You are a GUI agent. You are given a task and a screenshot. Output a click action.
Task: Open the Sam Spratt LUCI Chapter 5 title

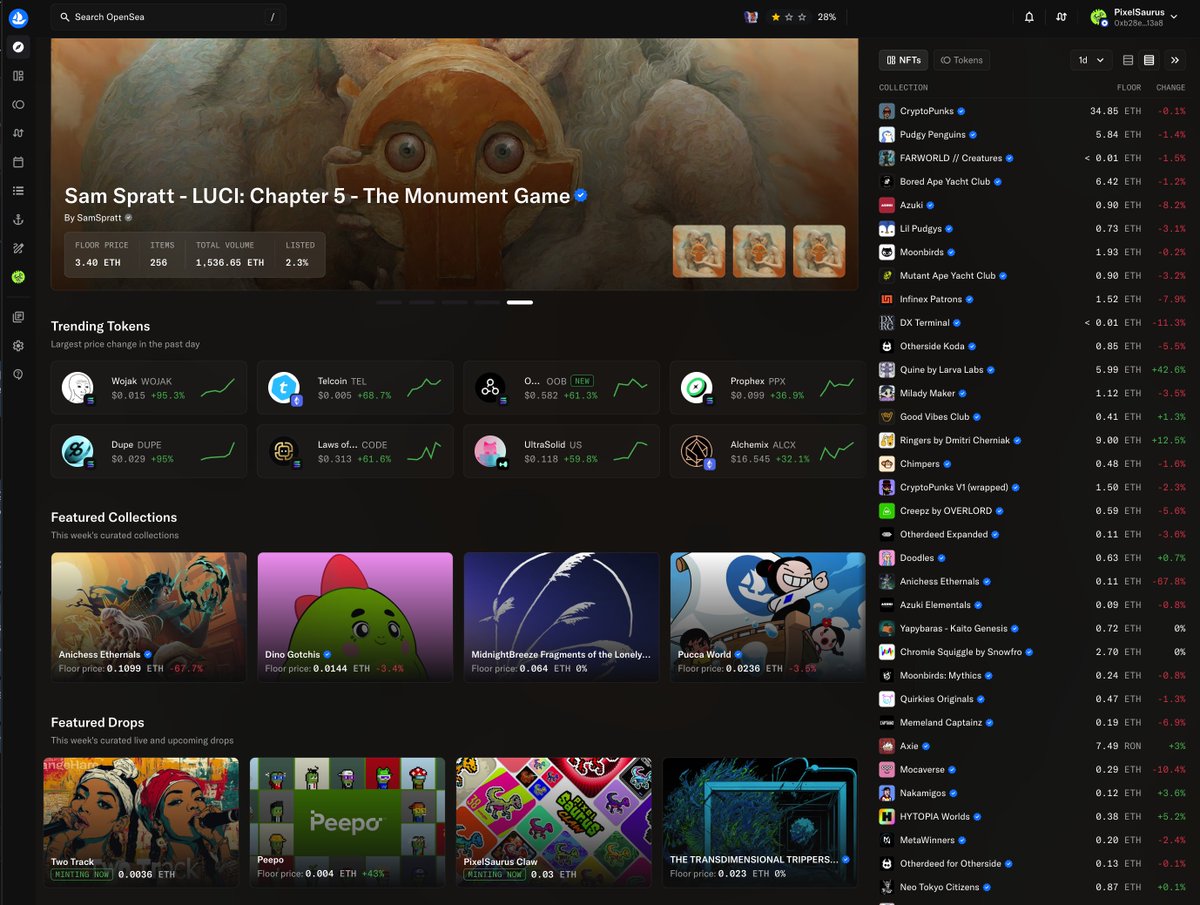(x=317, y=196)
